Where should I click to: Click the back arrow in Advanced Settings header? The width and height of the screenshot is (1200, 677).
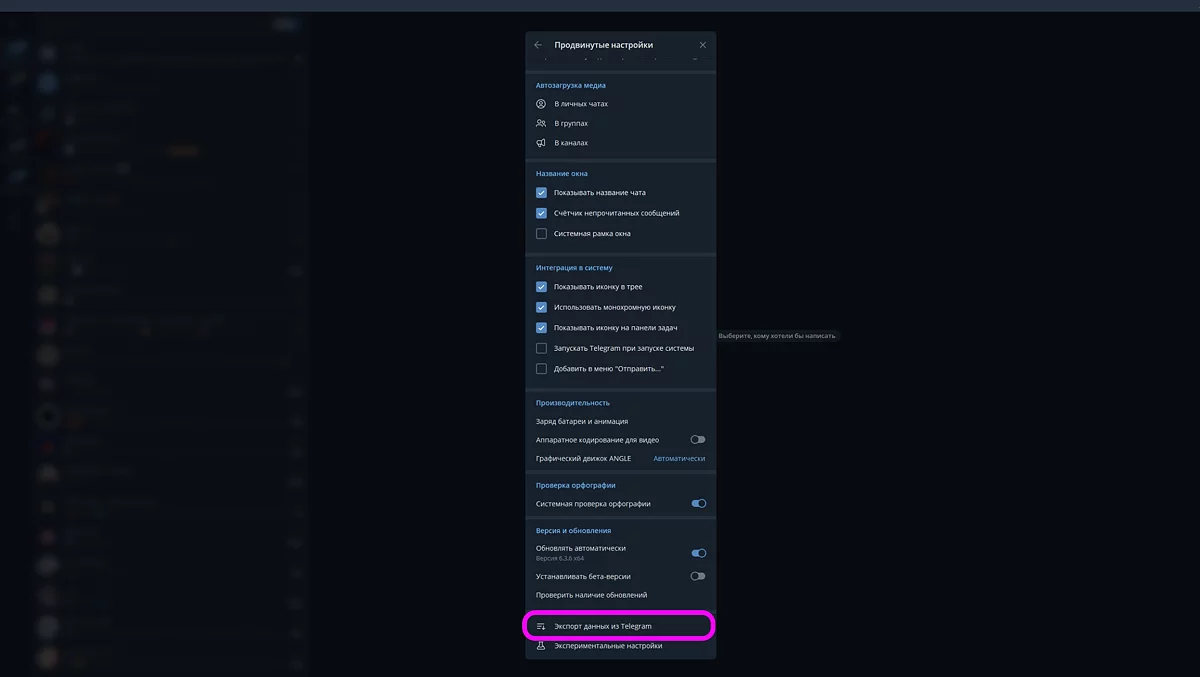point(537,44)
